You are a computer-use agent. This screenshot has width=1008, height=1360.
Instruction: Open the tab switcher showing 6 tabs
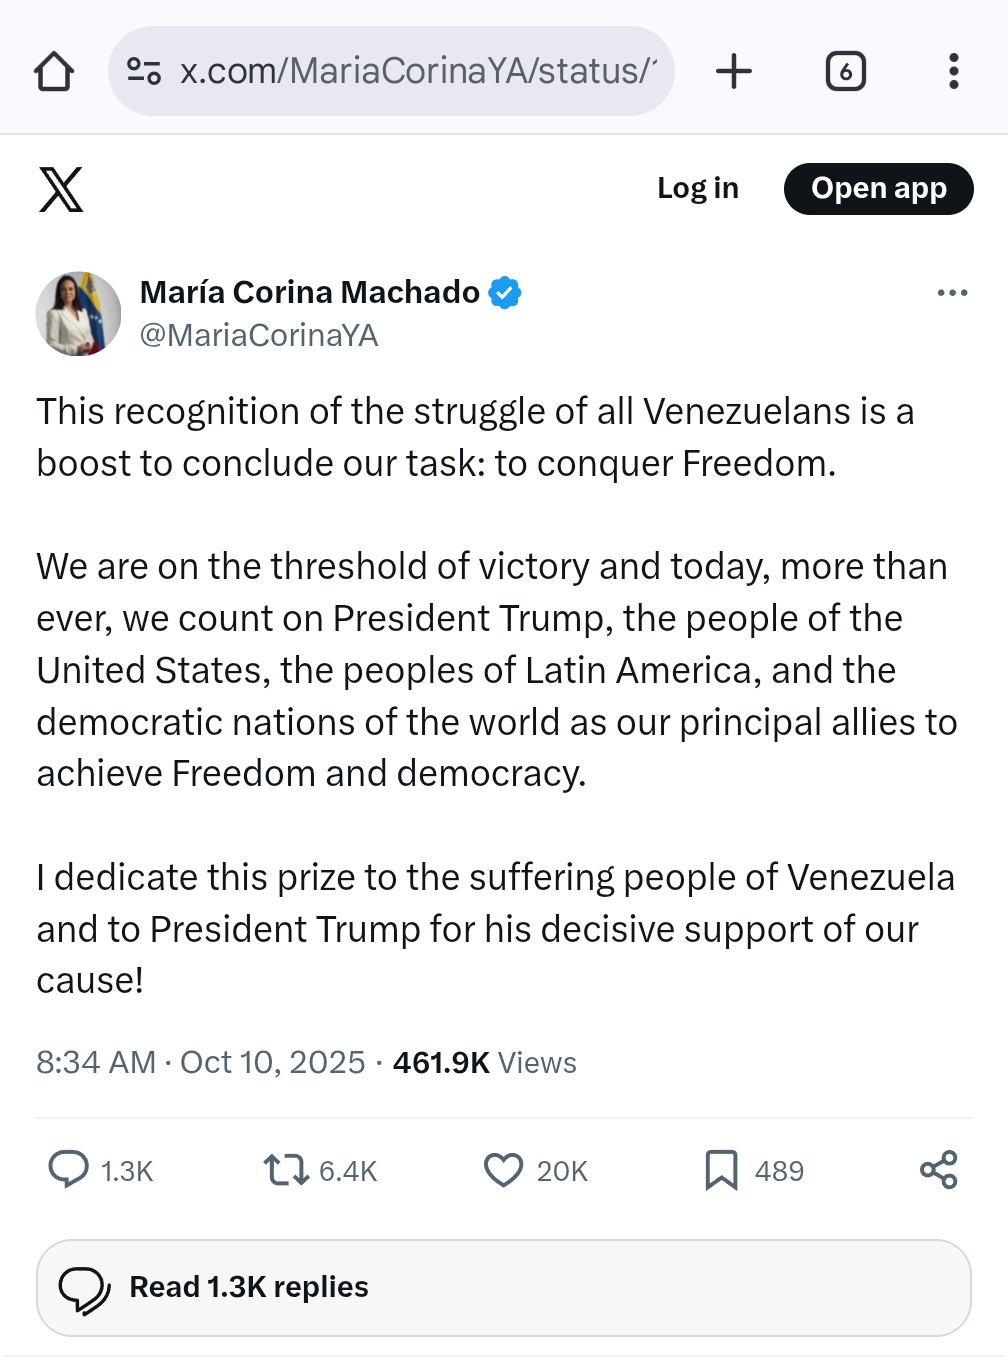[846, 72]
